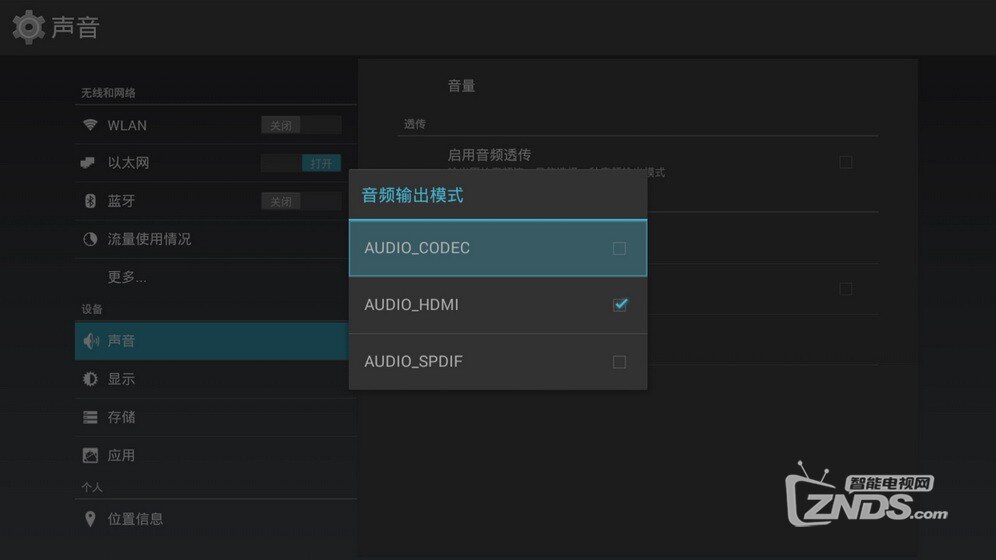This screenshot has width=996, height=560.
Task: Click the settings gear icon in header
Action: (x=28, y=27)
